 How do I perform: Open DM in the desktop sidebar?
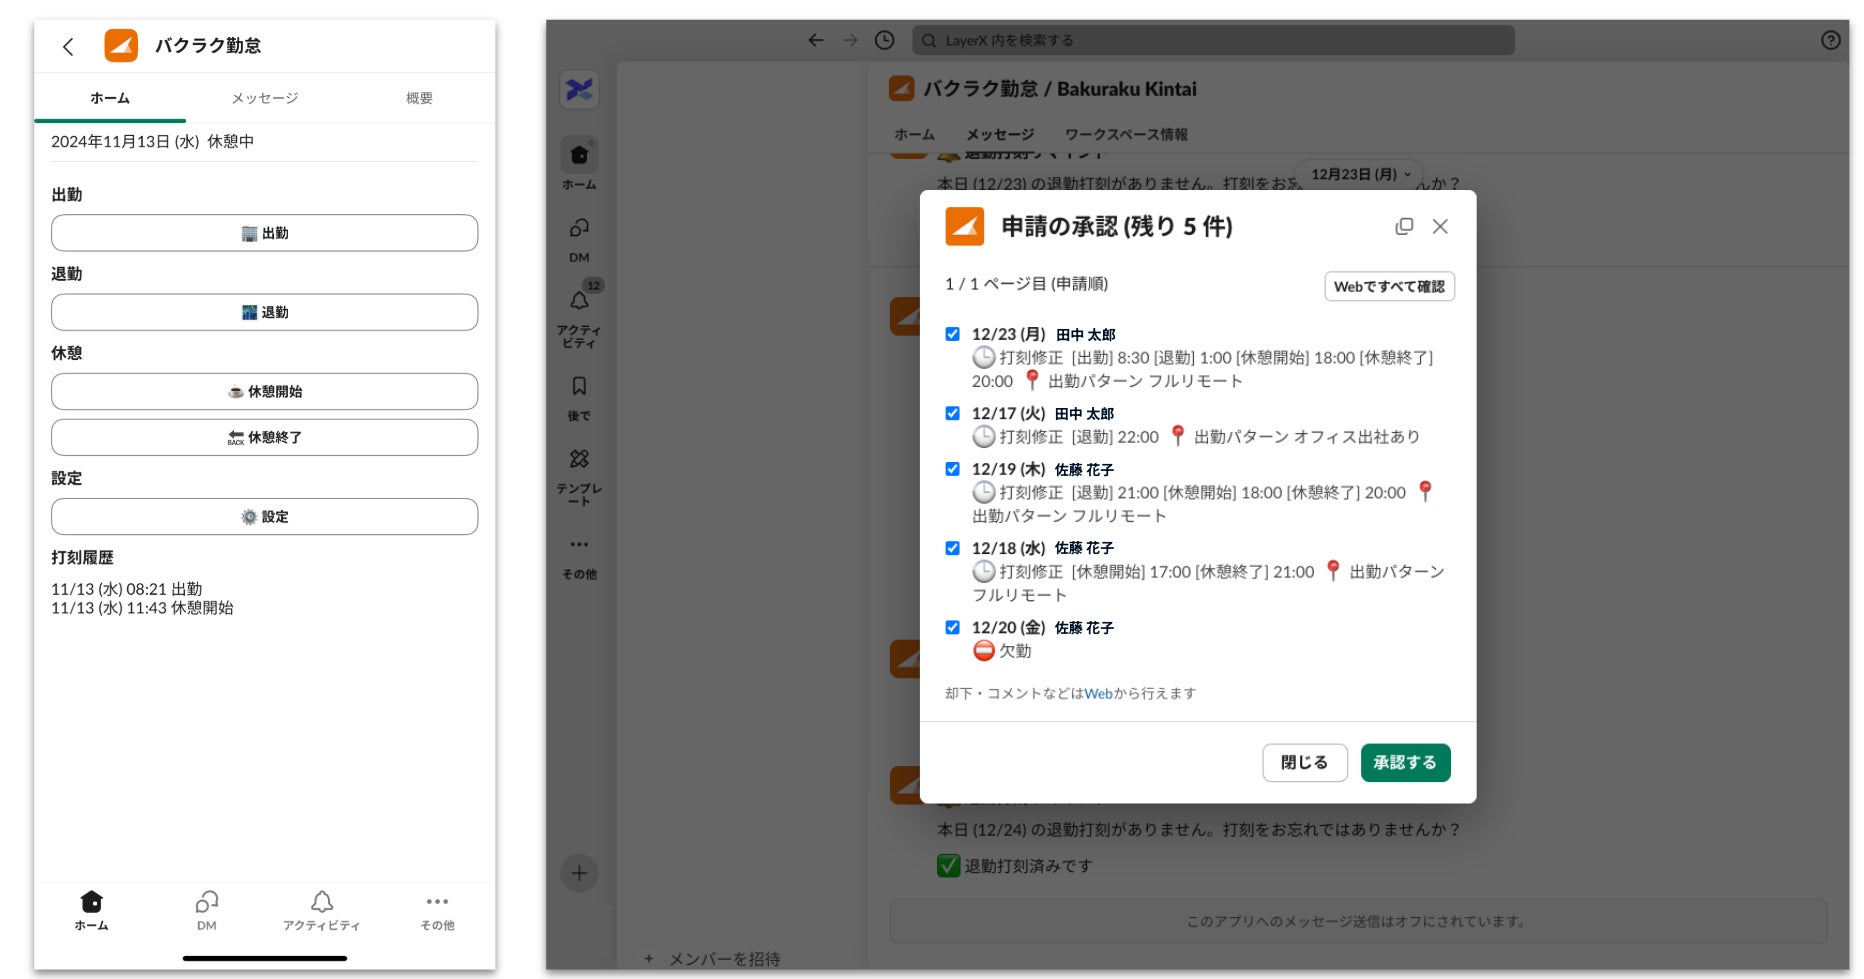pos(579,240)
